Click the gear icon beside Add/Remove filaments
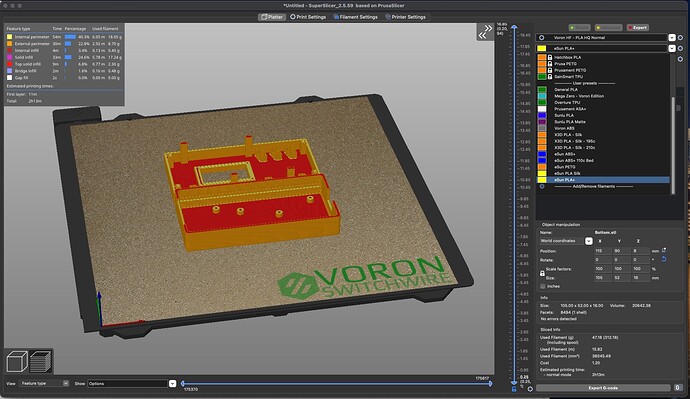 (x=542, y=187)
